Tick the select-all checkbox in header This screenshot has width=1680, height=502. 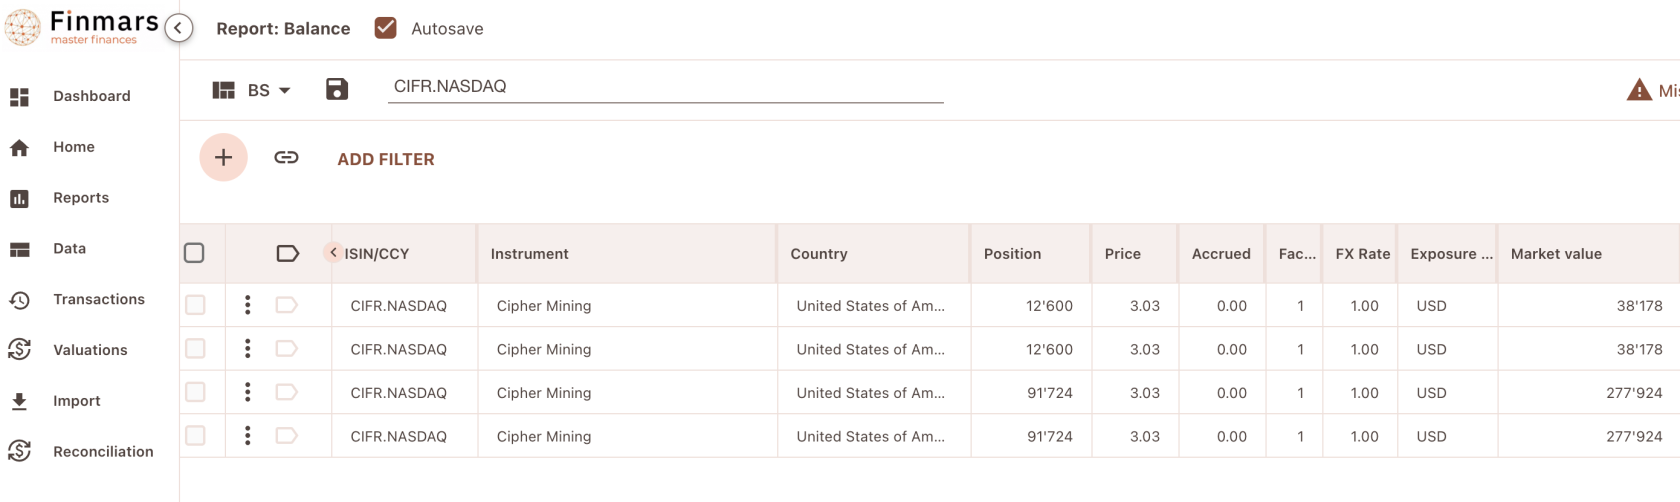pyautogui.click(x=195, y=253)
